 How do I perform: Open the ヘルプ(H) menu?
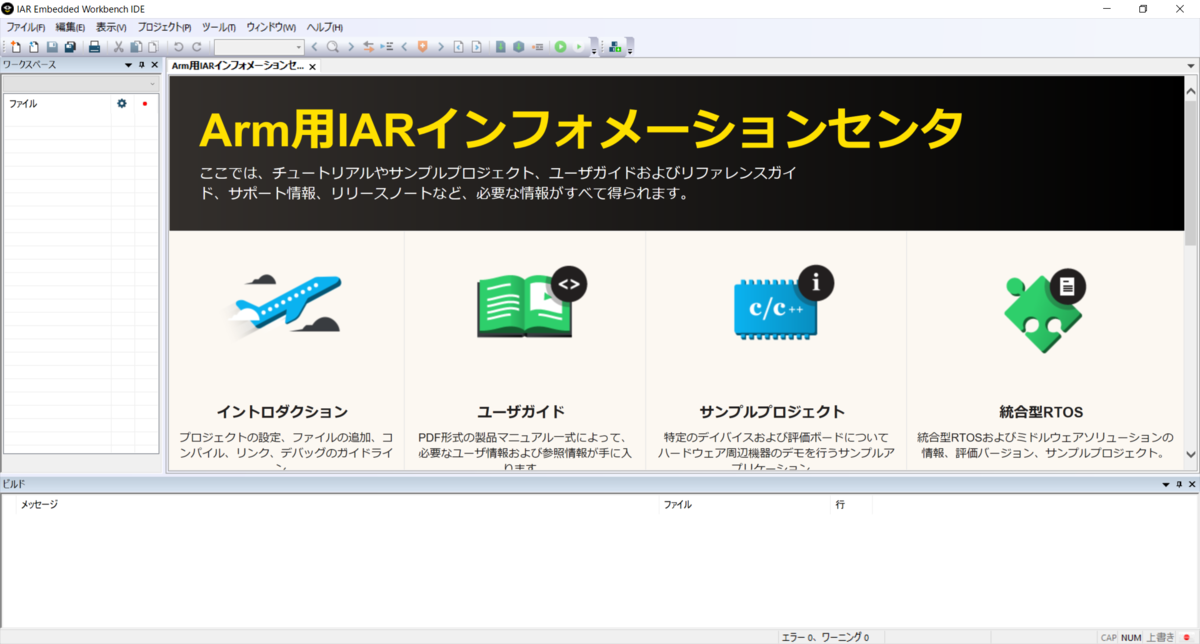324,27
